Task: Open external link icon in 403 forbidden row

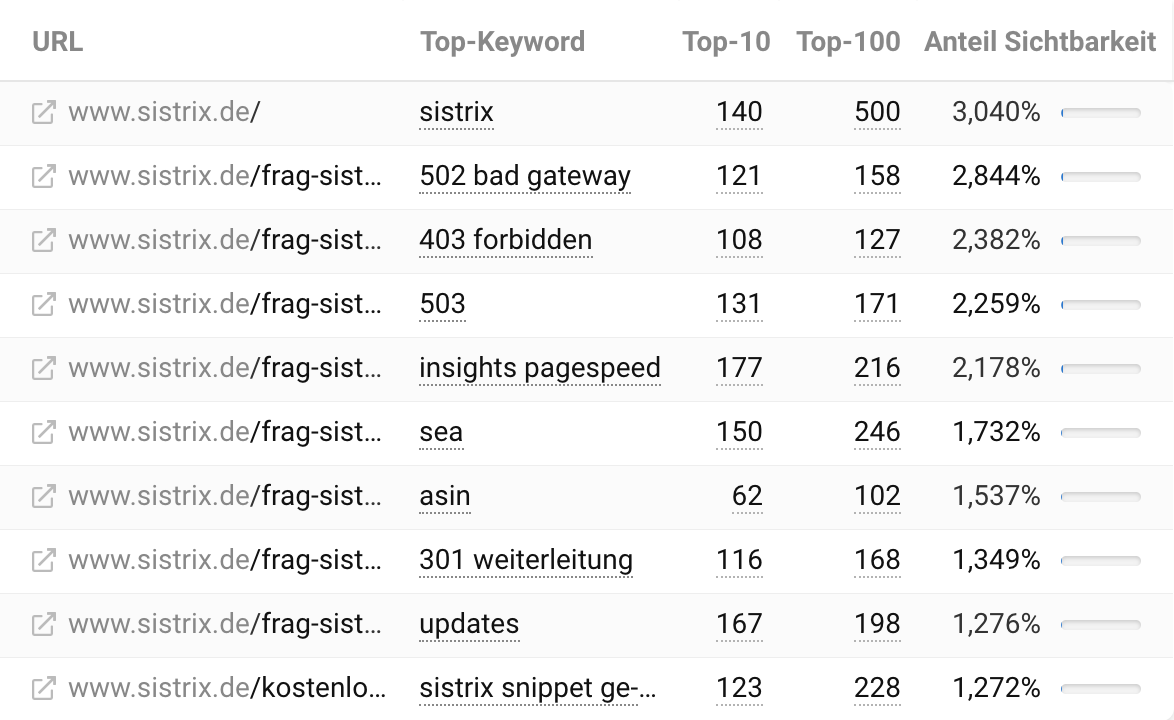Action: click(x=43, y=240)
